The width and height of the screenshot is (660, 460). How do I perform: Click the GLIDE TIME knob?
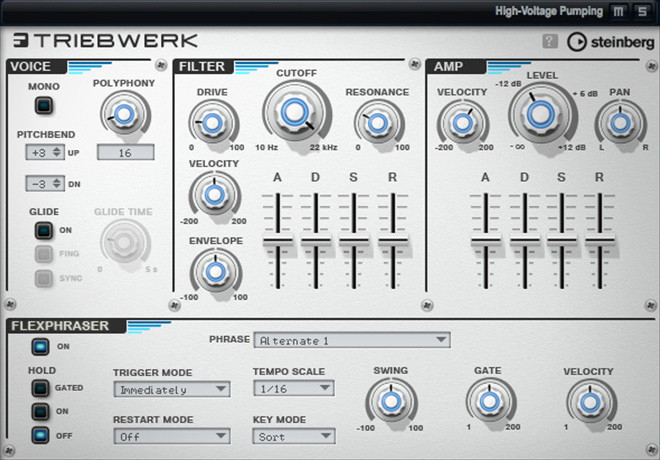(124, 242)
